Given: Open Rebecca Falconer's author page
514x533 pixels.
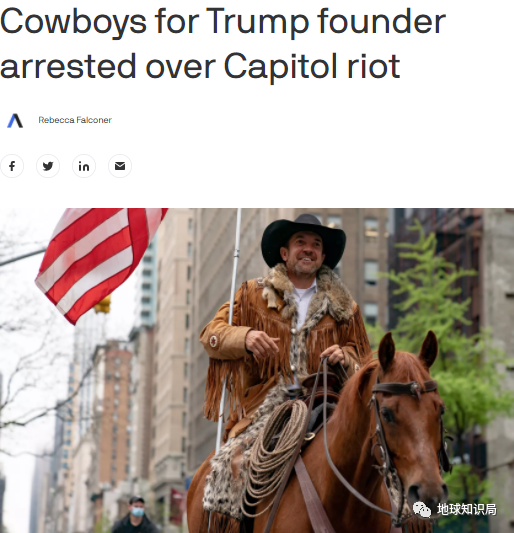Looking at the screenshot, I should coord(75,120).
